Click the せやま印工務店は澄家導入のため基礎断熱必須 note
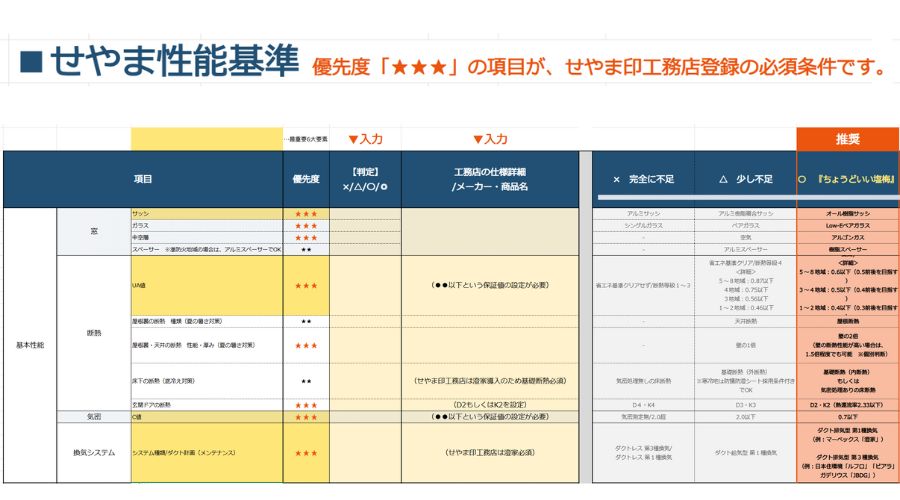The height and width of the screenshot is (500, 900). (x=490, y=381)
